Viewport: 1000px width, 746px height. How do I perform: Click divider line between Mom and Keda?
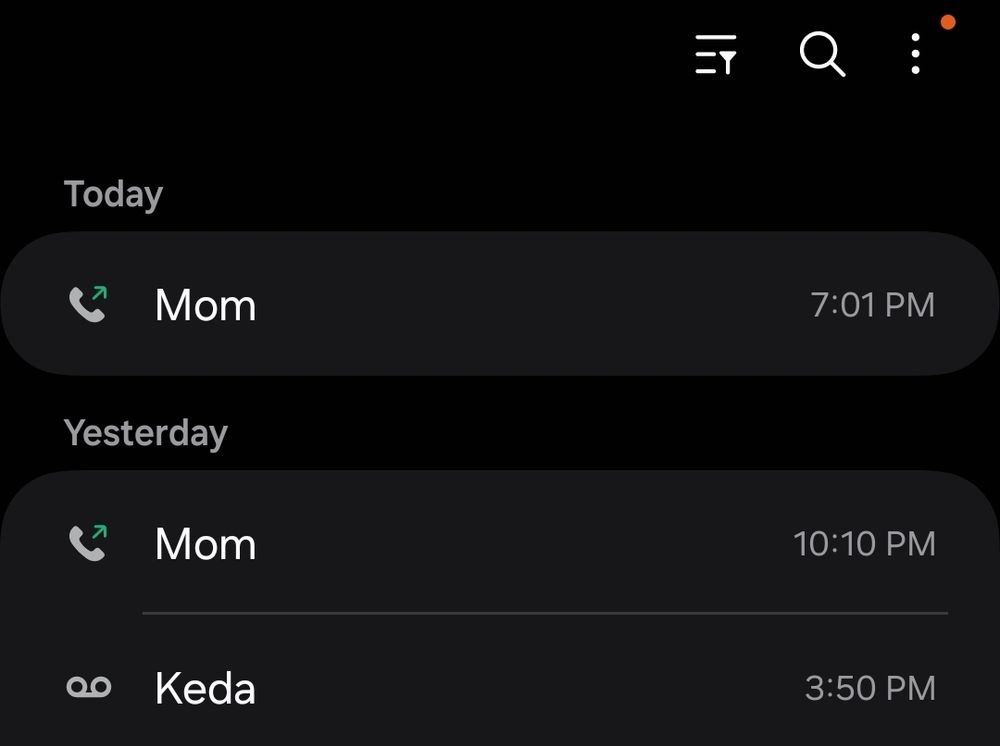545,613
